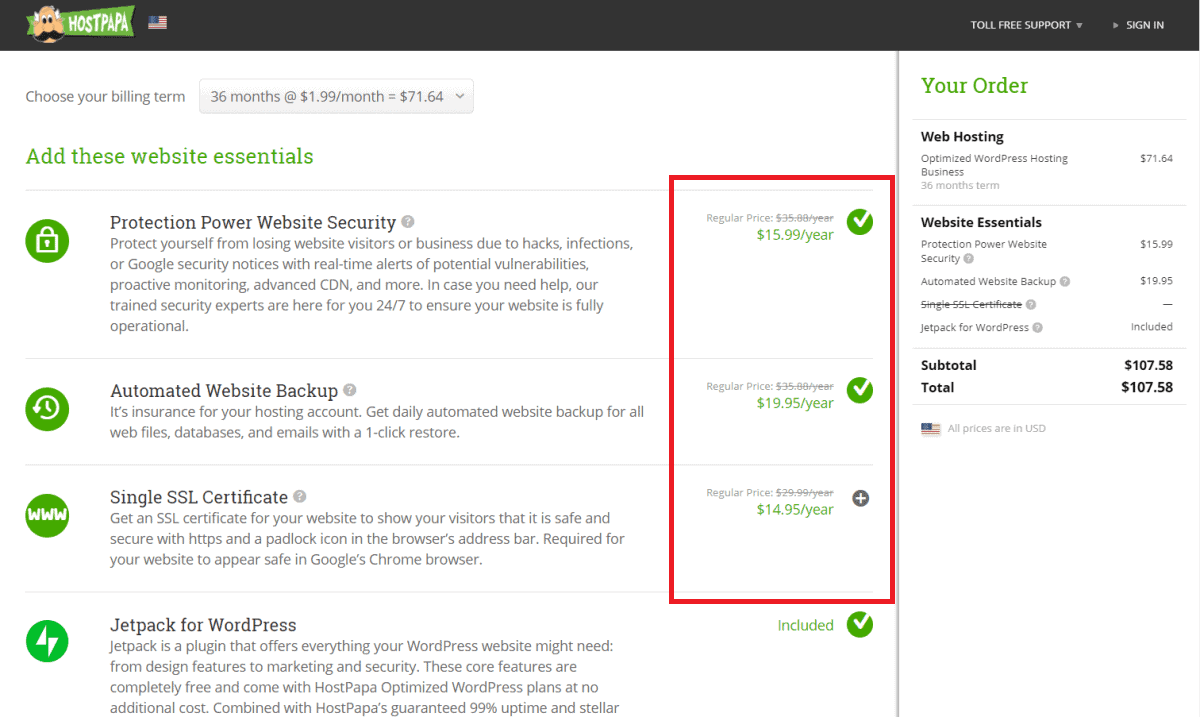Toggle the Jetpack for WordPress included checkmark

click(860, 625)
